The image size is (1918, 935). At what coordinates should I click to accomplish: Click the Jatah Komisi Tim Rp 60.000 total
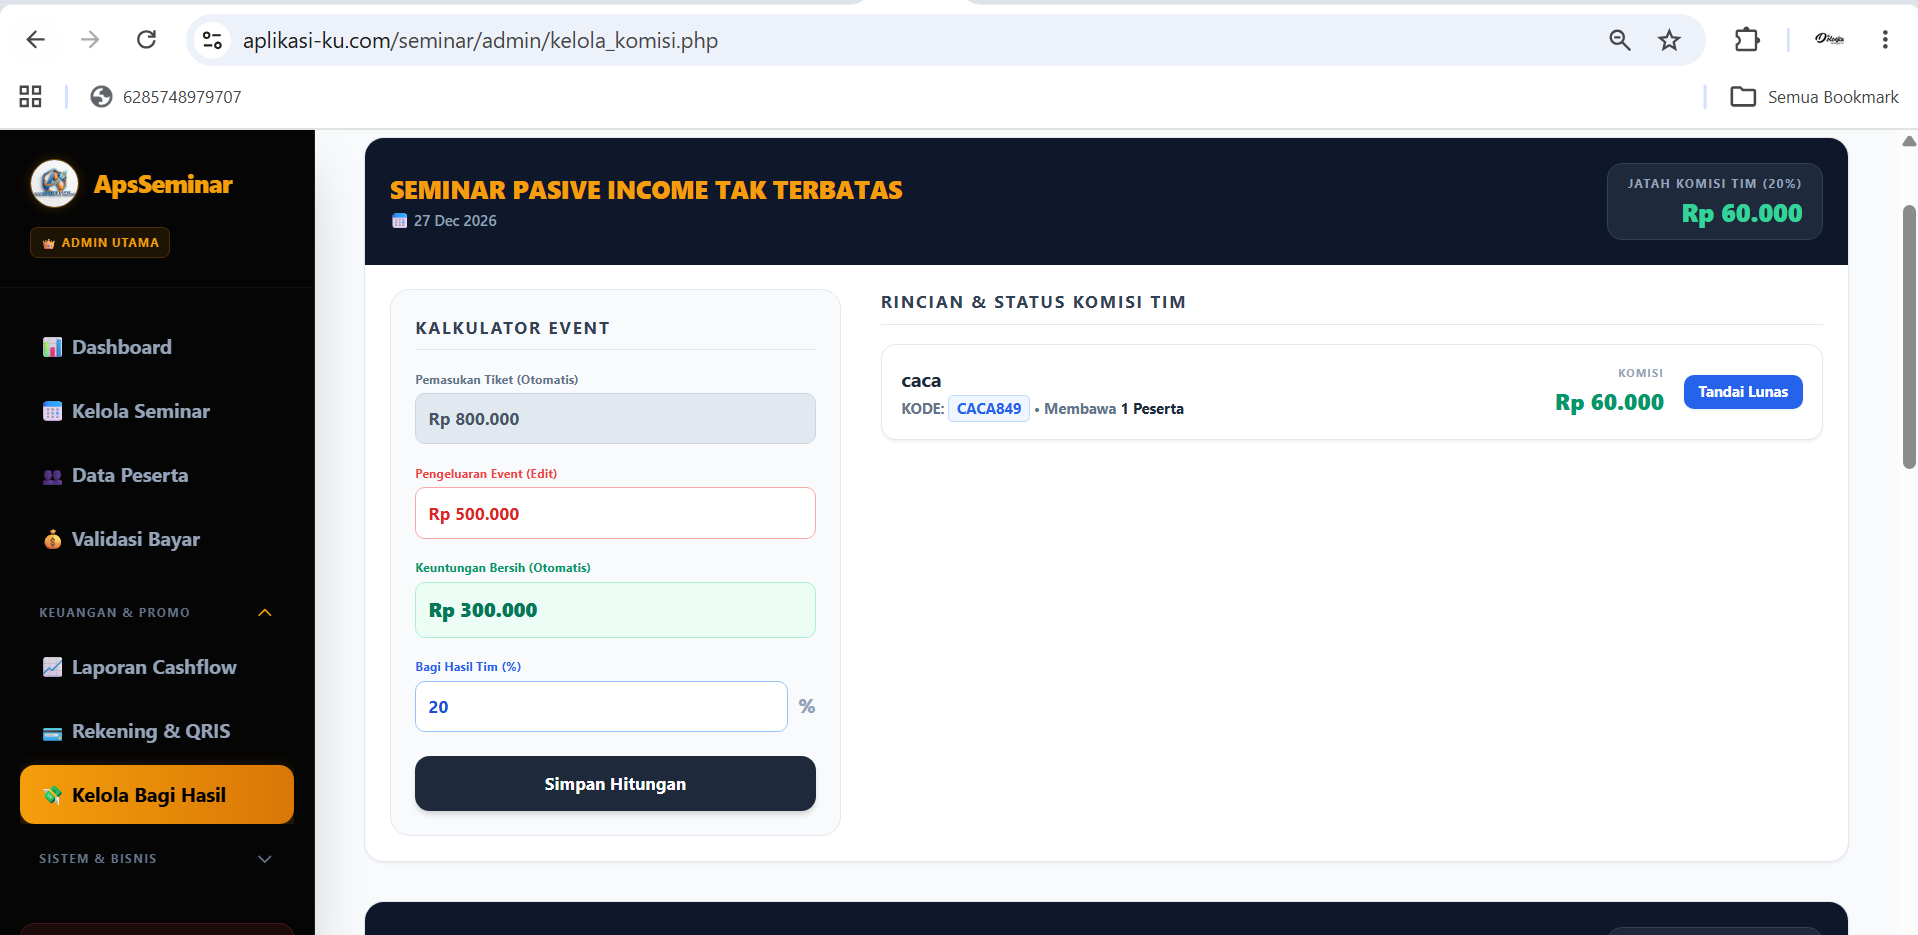[x=1741, y=213]
